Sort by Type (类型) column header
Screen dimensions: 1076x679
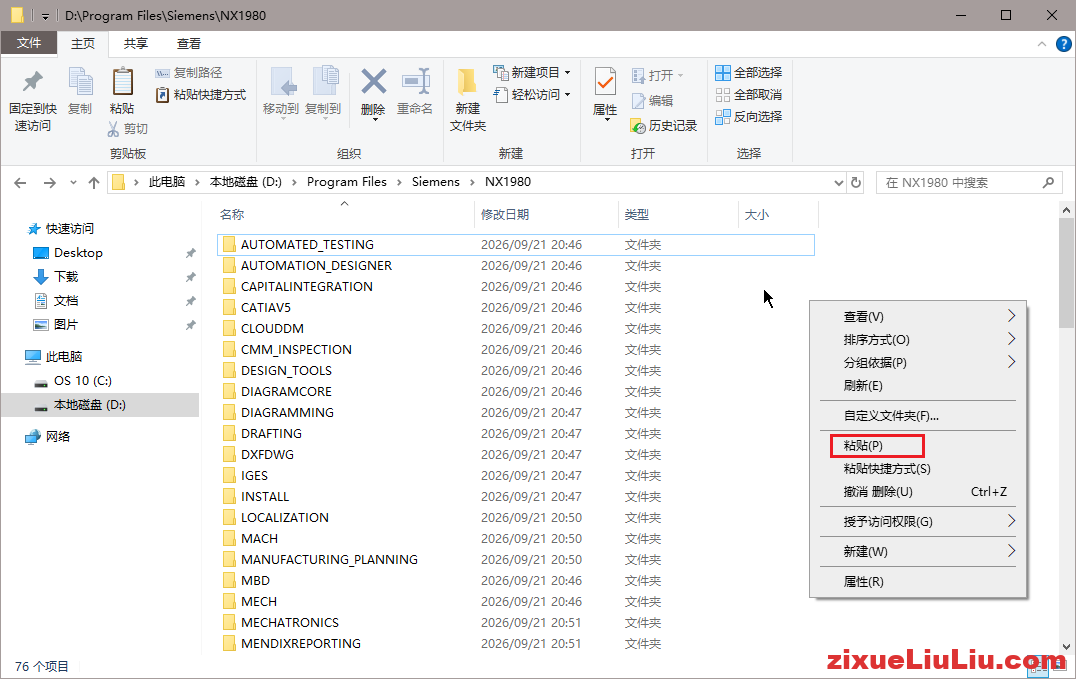tap(636, 215)
